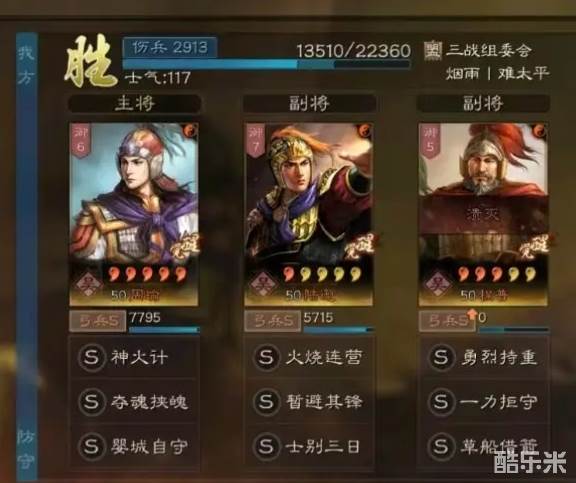Open the 一力拒守 skill entry
This screenshot has width=576, height=483.
point(484,402)
